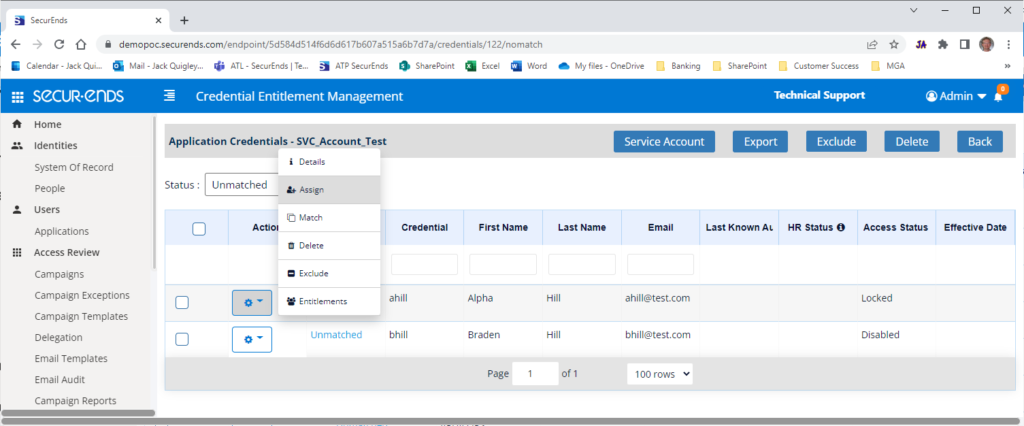This screenshot has width=1024, height=426.
Task: Click the Home house icon in sidebar
Action: (x=18, y=124)
